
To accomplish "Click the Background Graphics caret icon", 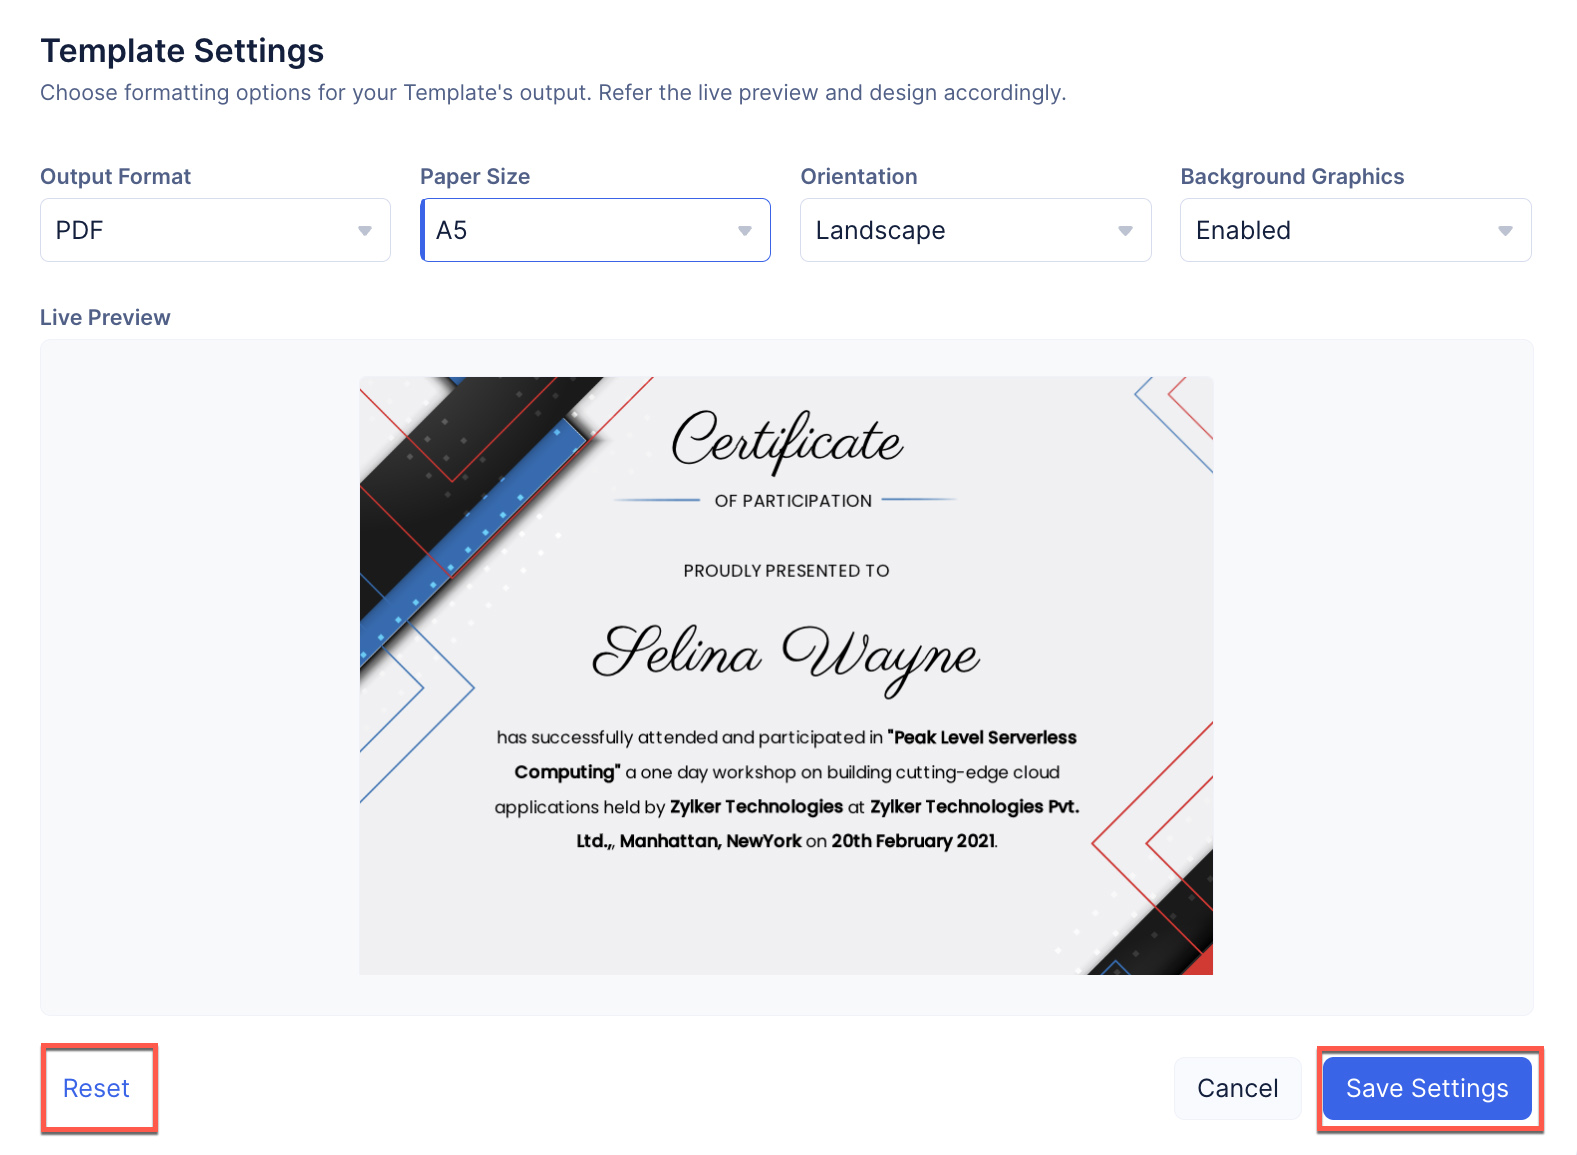I will click(1505, 231).
